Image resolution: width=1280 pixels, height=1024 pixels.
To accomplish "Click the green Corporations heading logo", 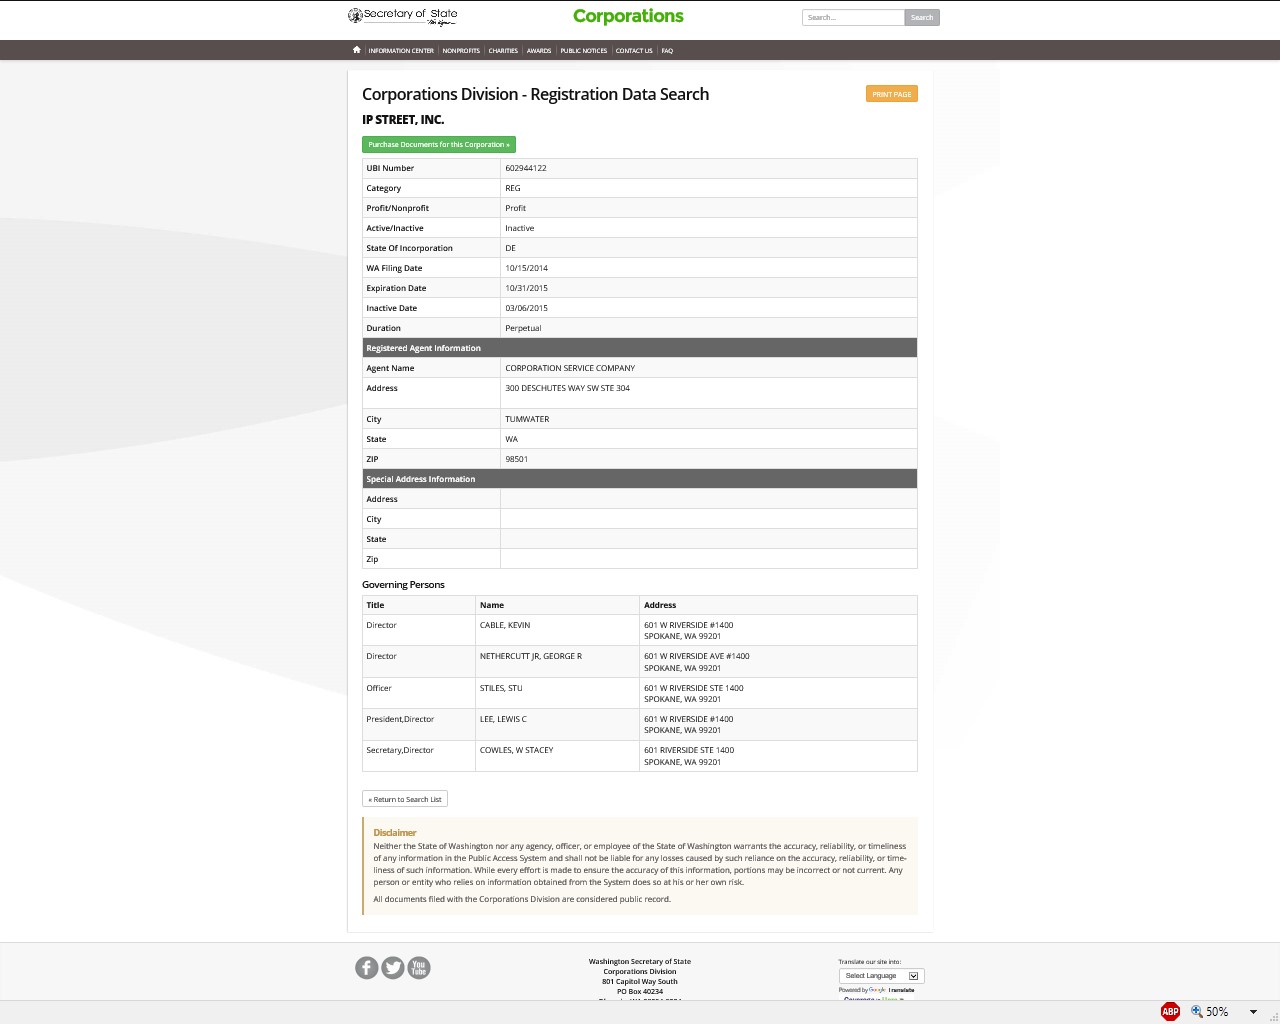I will 628,16.
